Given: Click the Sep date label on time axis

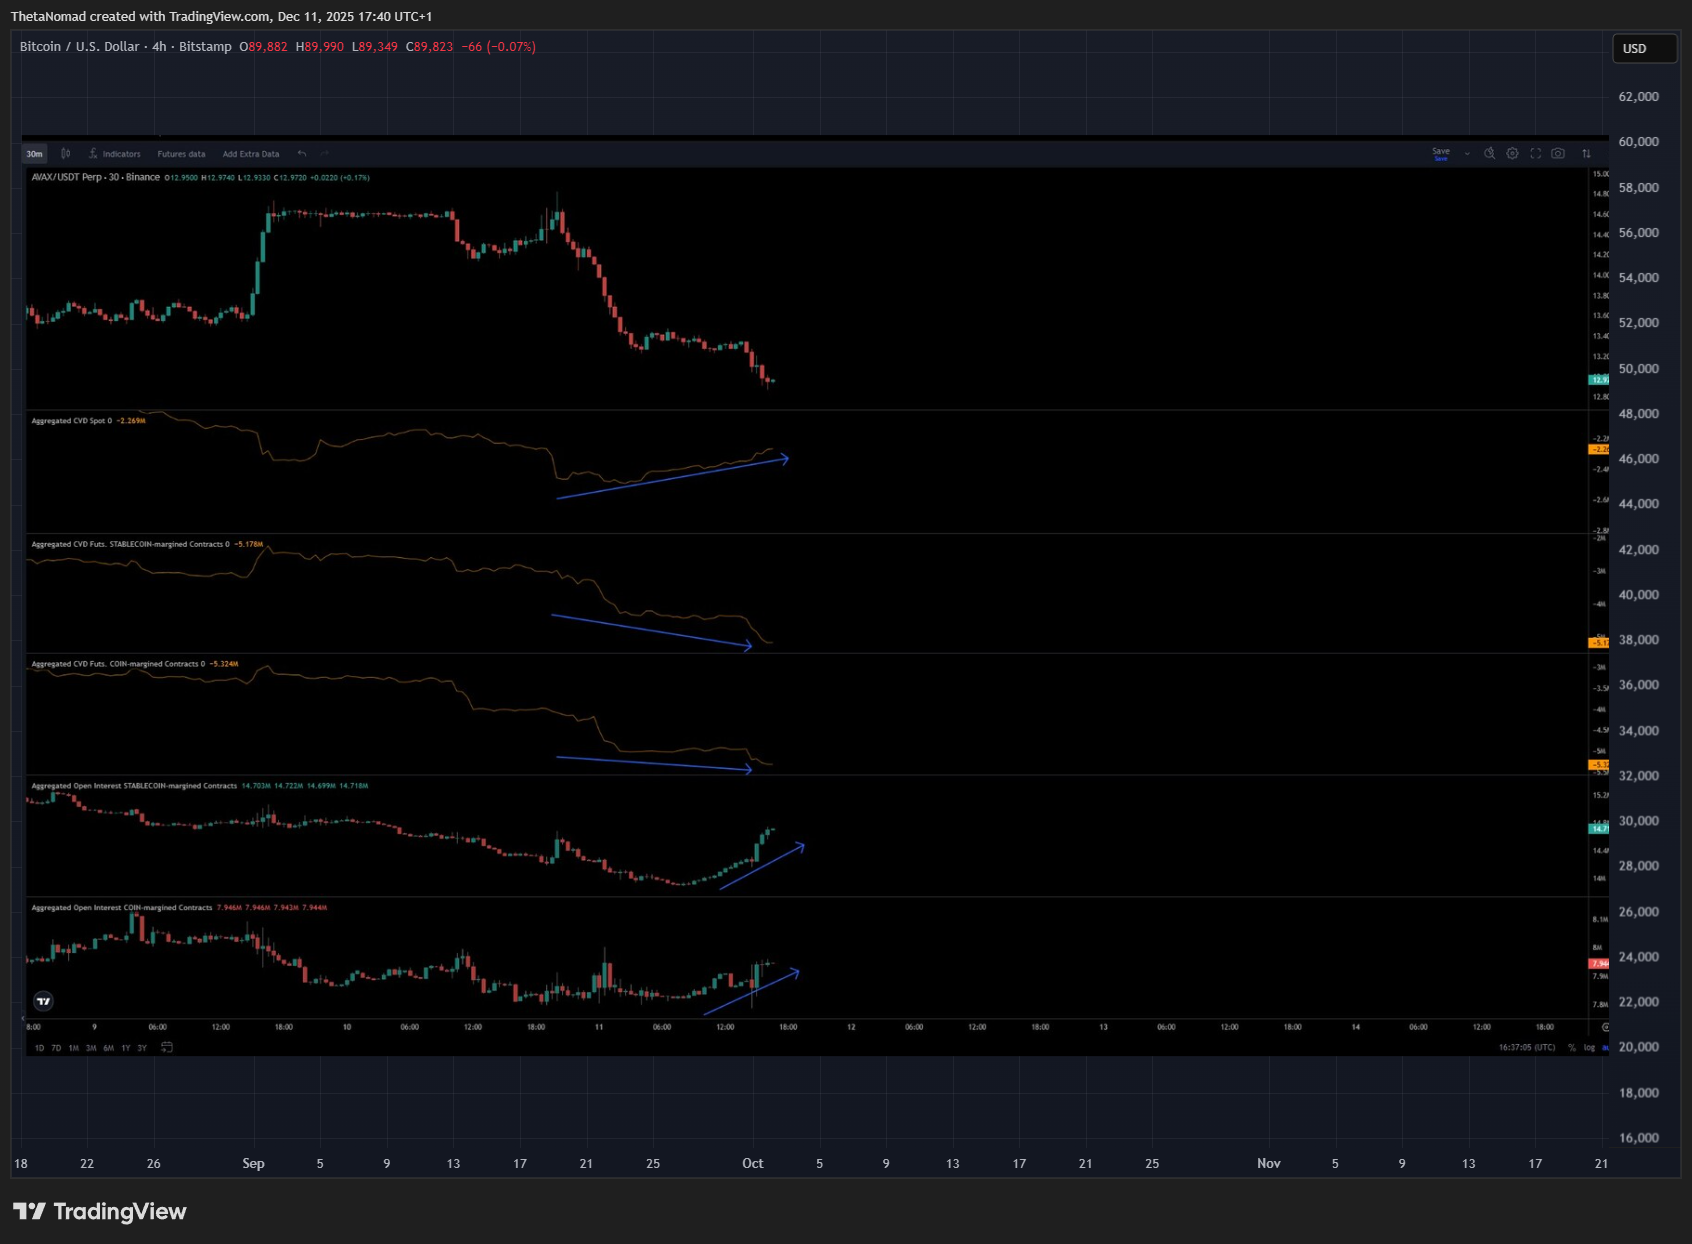Looking at the screenshot, I should pos(253,1163).
